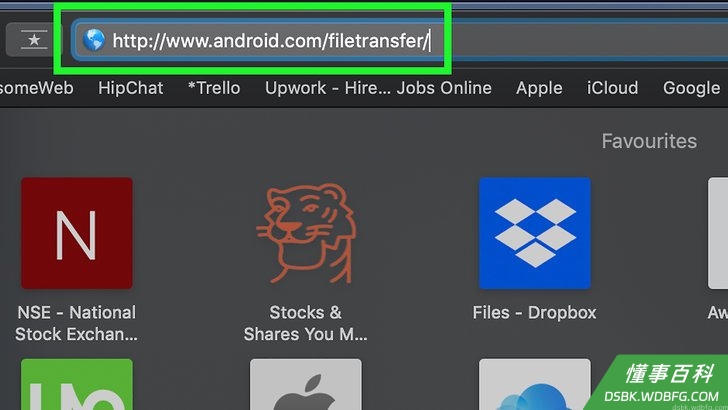Open the partial 'someWeb' bookmark
Screen dimensions: 728x410
37,88
